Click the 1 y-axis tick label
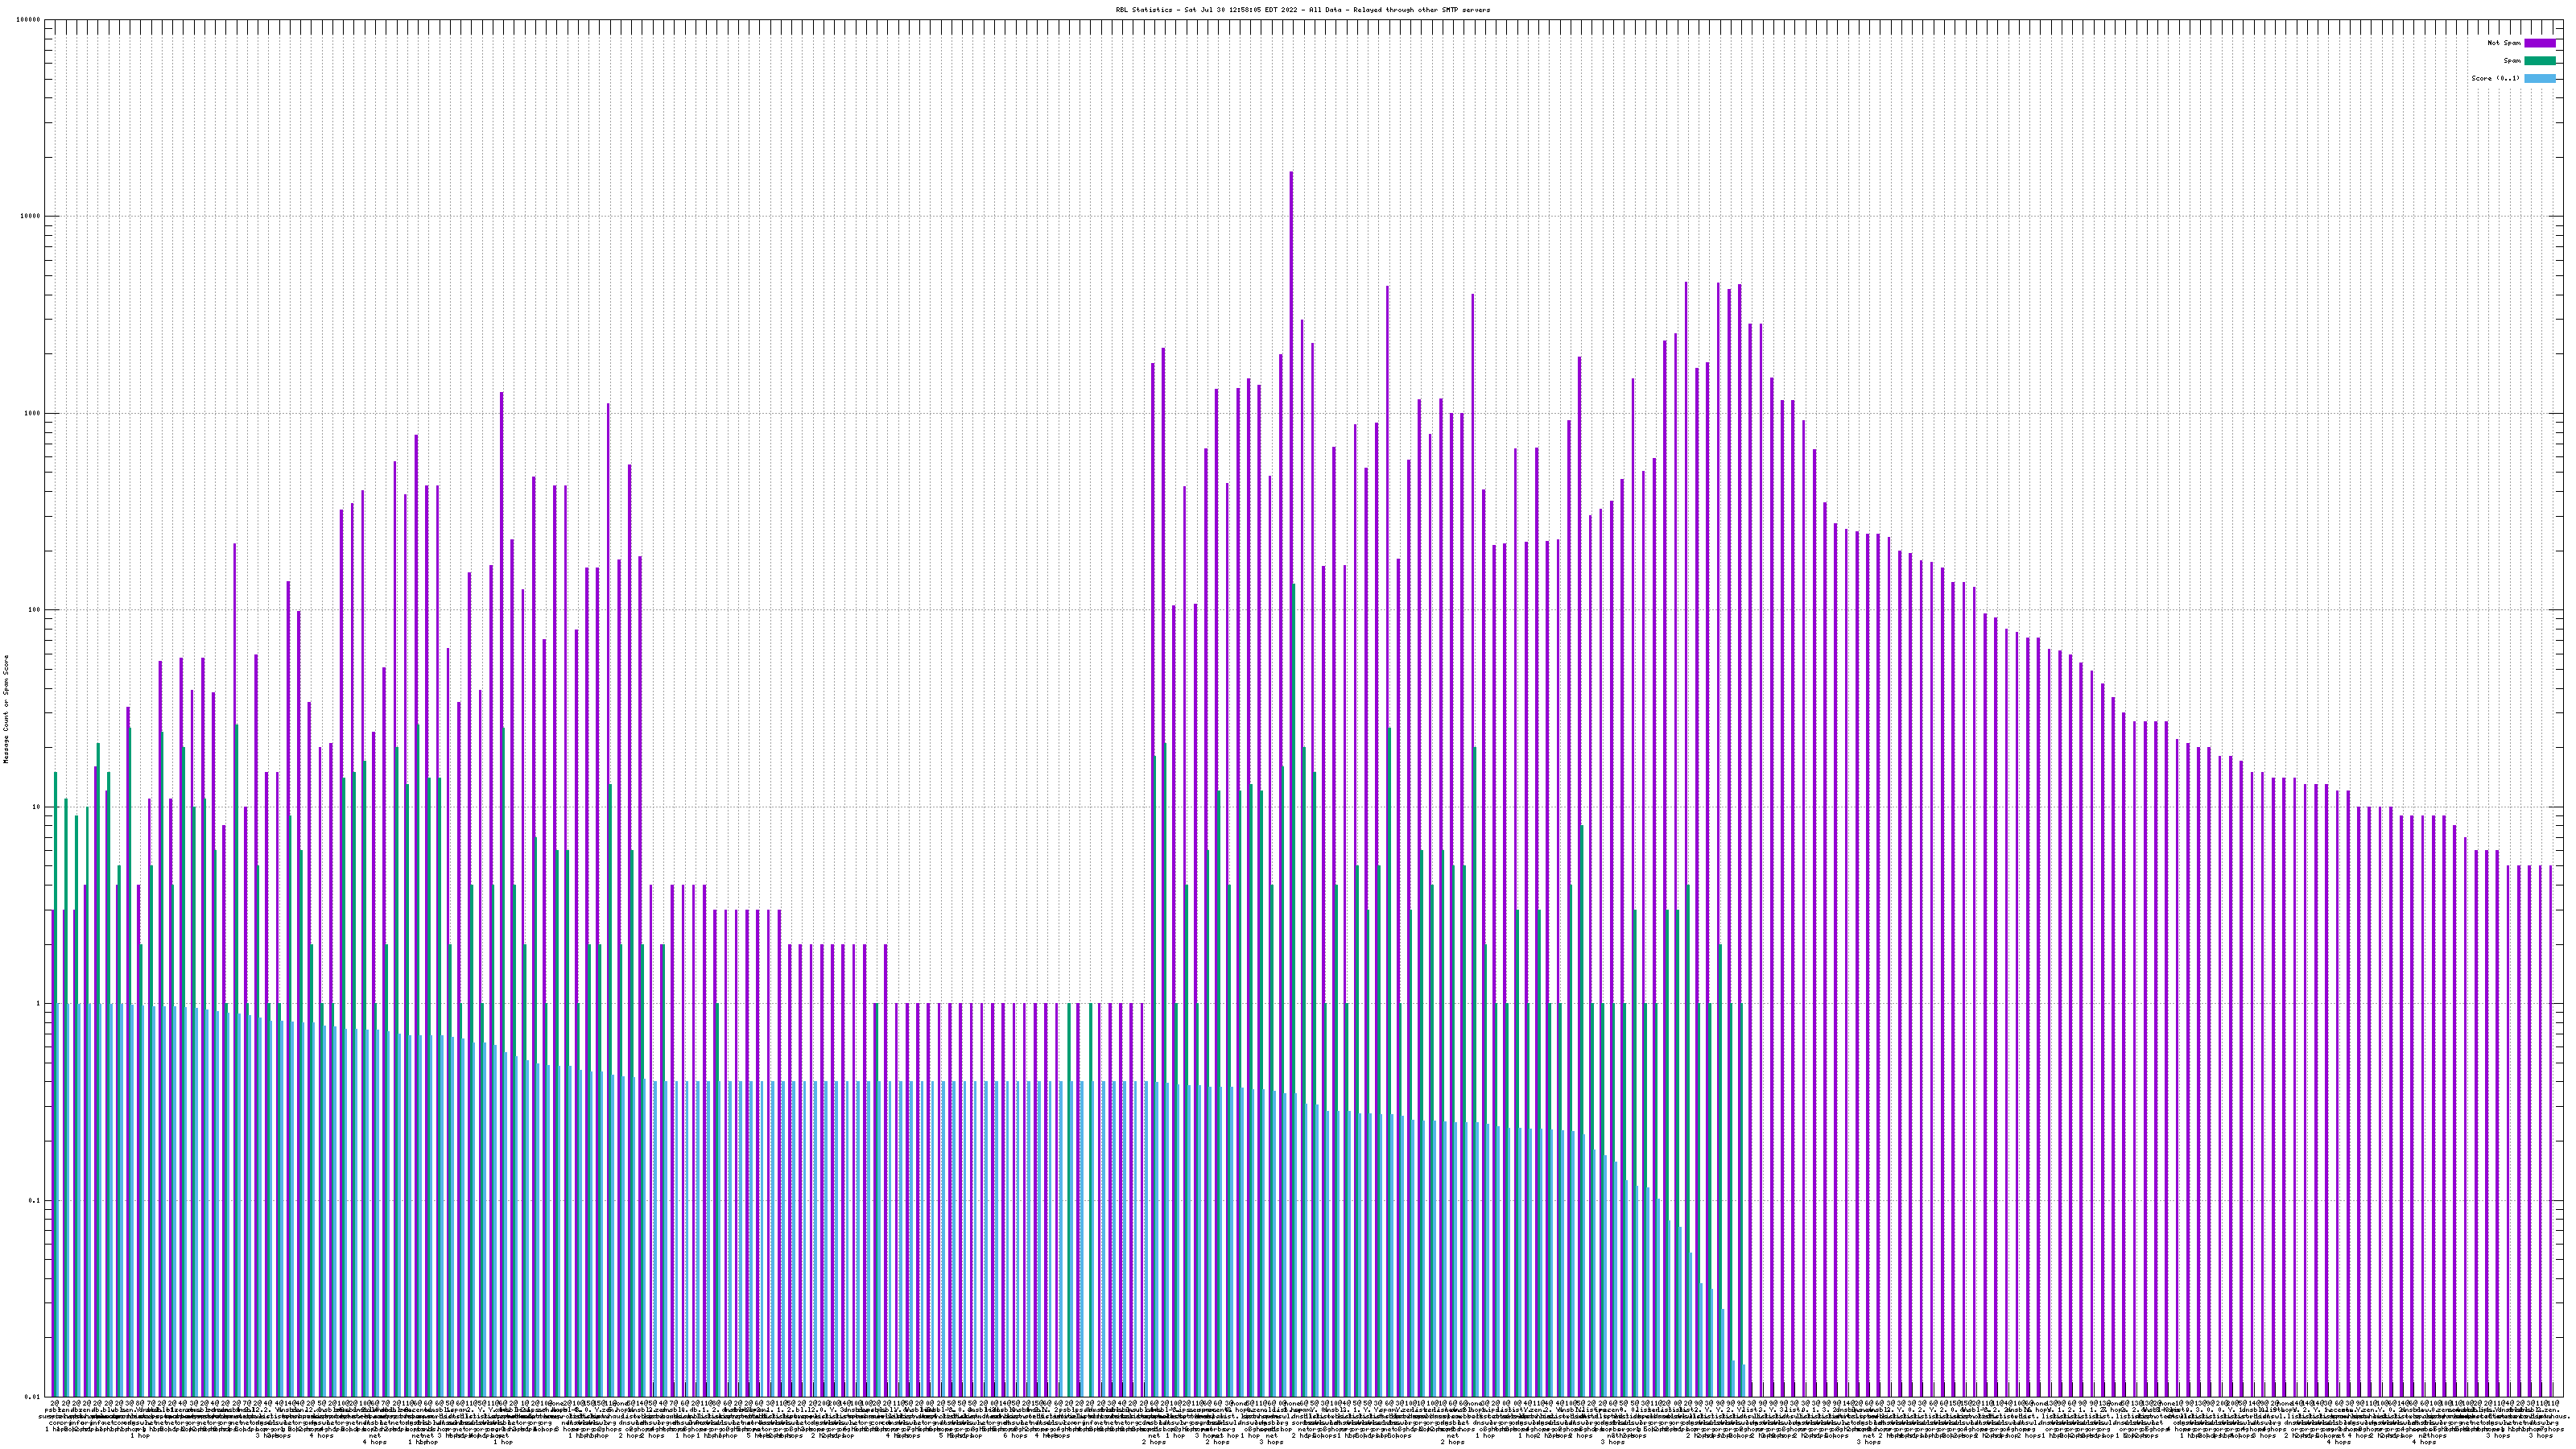The image size is (2576, 1449). [x=39, y=1003]
